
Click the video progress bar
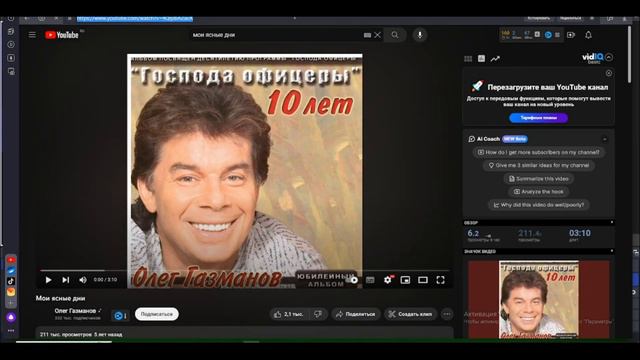point(245,270)
